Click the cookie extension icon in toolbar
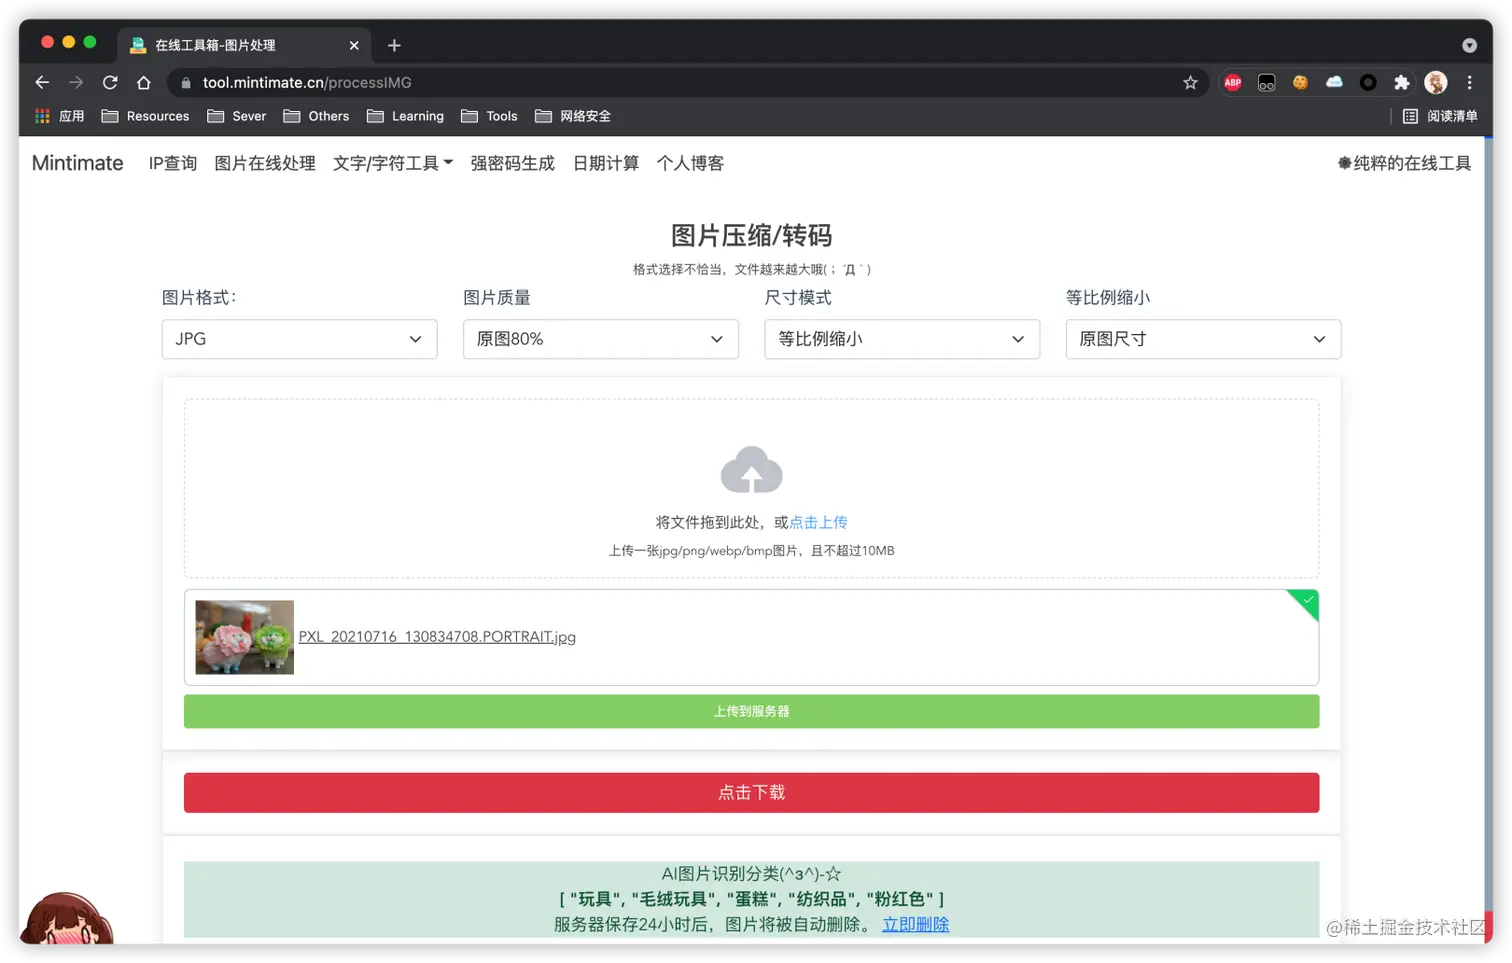This screenshot has height=963, width=1512. [x=1300, y=82]
